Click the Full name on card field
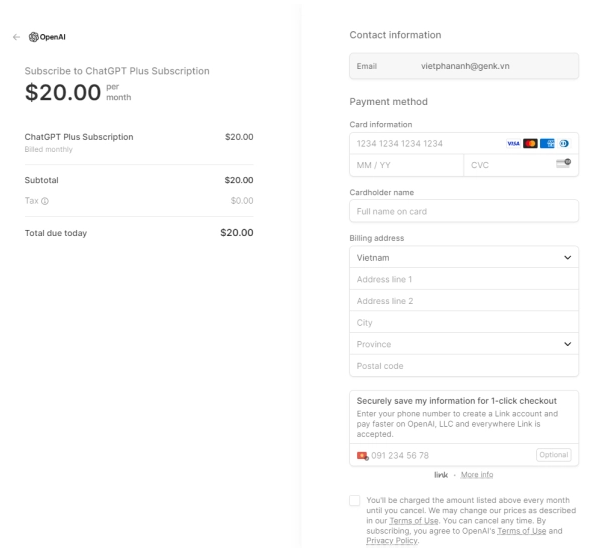616x554 pixels. [x=464, y=211]
